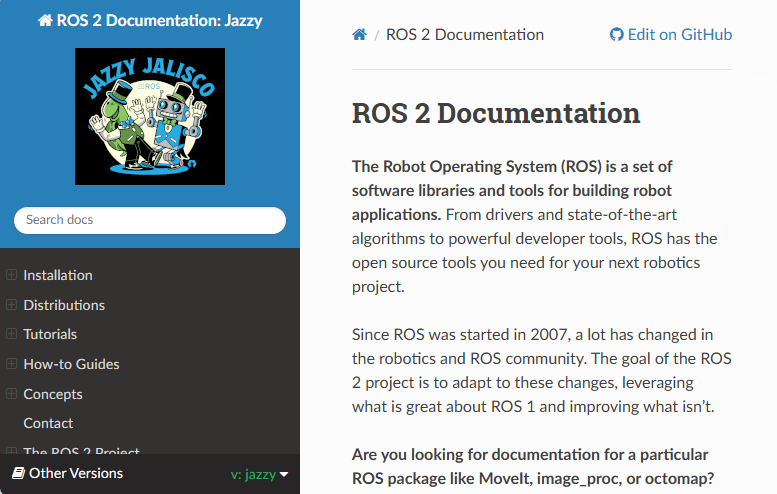Expand the Concepts section
Image resolution: width=777 pixels, height=494 pixels.
click(x=11, y=393)
